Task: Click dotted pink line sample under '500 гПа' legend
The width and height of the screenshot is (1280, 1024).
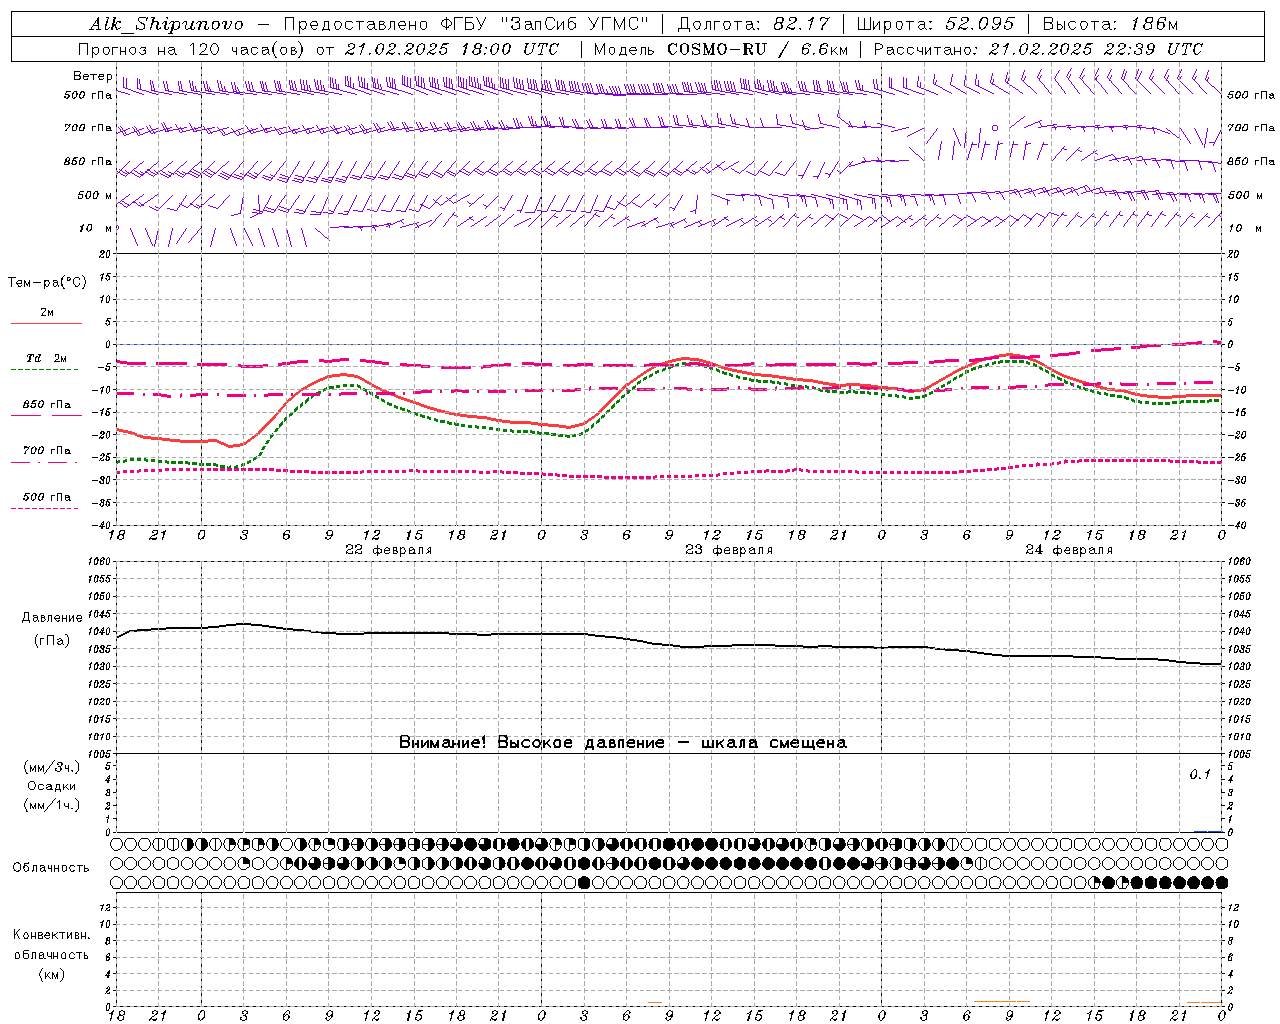Action: click(x=44, y=508)
